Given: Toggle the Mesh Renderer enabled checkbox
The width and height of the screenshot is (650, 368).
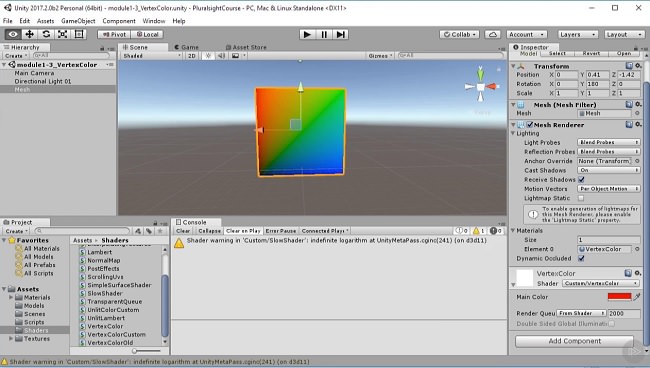Looking at the screenshot, I should tap(530, 124).
